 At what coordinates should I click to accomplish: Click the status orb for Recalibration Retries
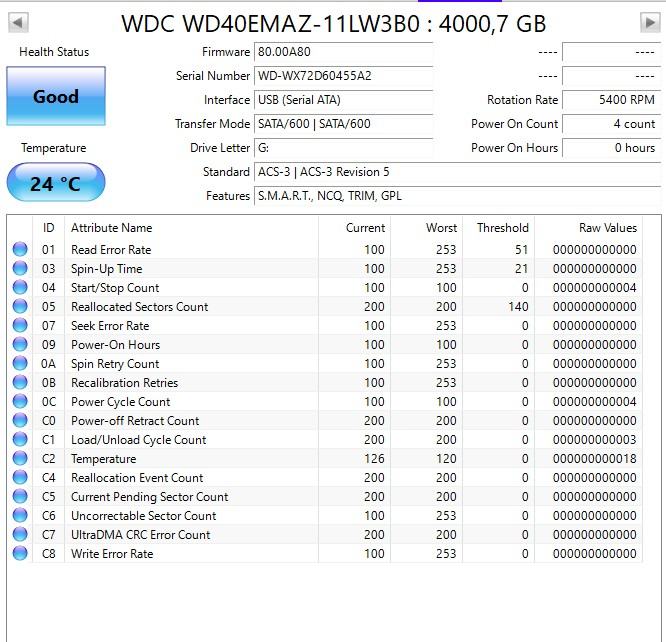click(x=20, y=382)
